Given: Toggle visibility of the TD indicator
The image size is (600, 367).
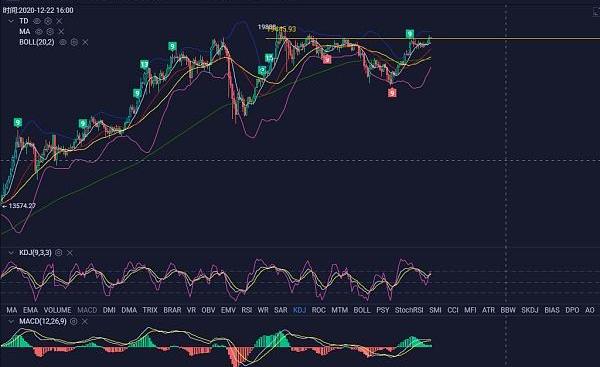Looking at the screenshot, I should coord(37,21).
